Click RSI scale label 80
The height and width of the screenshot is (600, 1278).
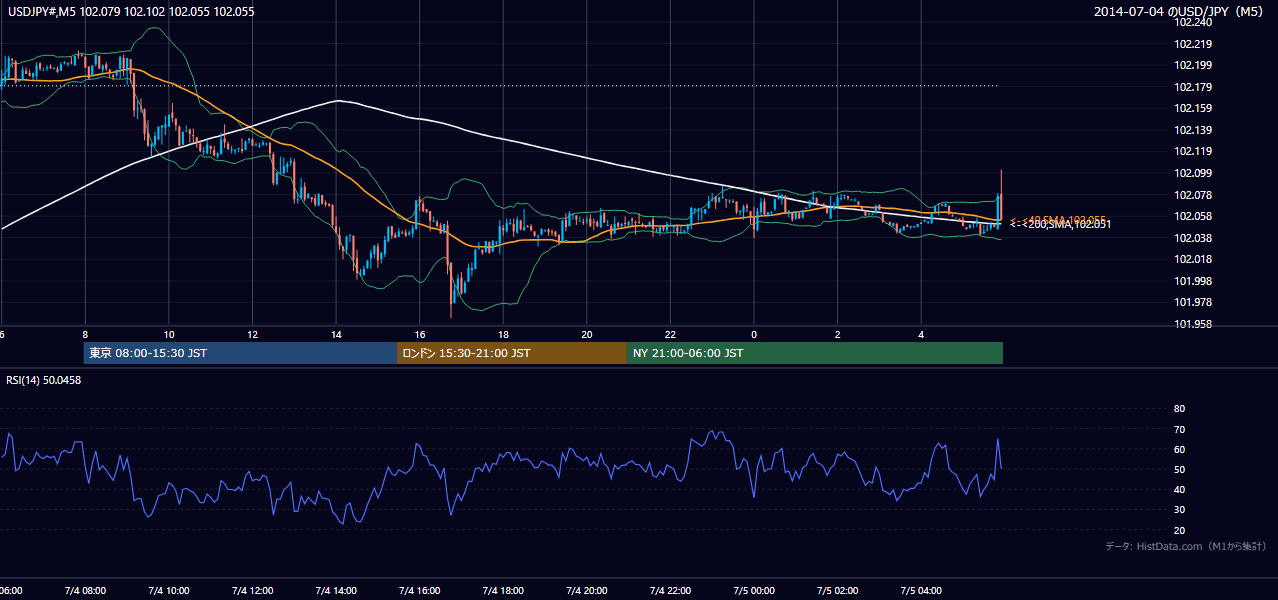1179,409
